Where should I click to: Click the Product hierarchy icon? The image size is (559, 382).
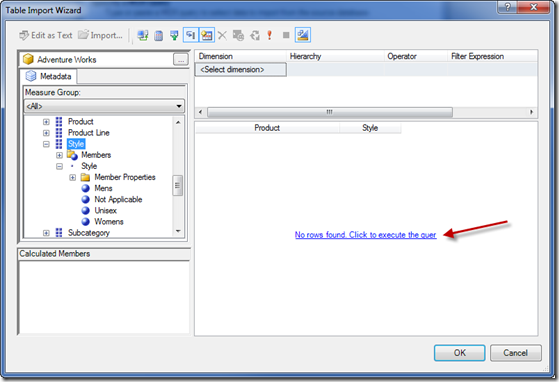click(x=59, y=122)
